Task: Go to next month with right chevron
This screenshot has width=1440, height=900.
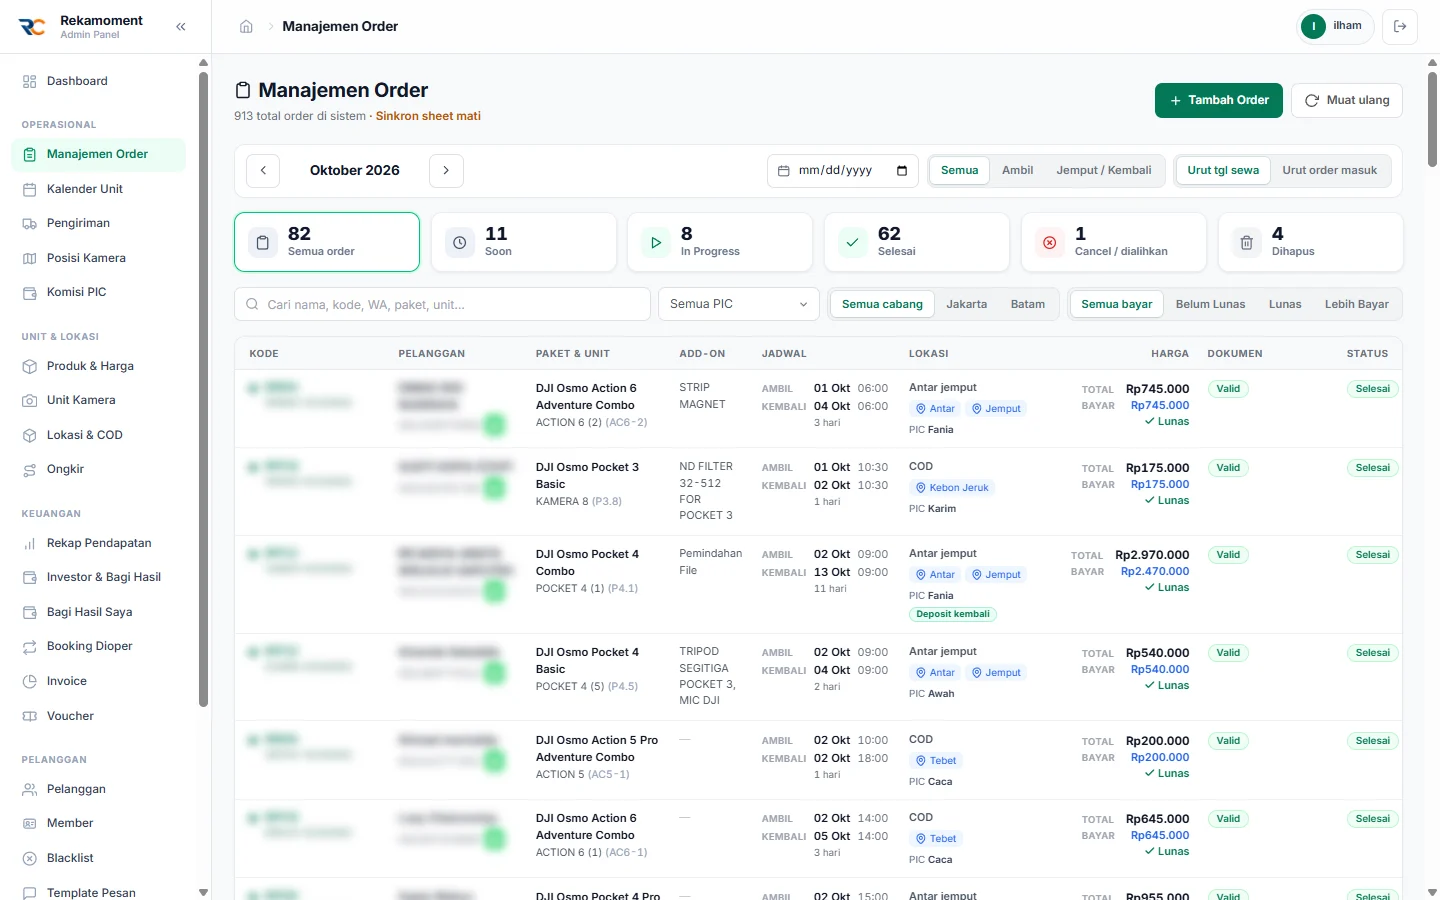Action: pos(446,170)
